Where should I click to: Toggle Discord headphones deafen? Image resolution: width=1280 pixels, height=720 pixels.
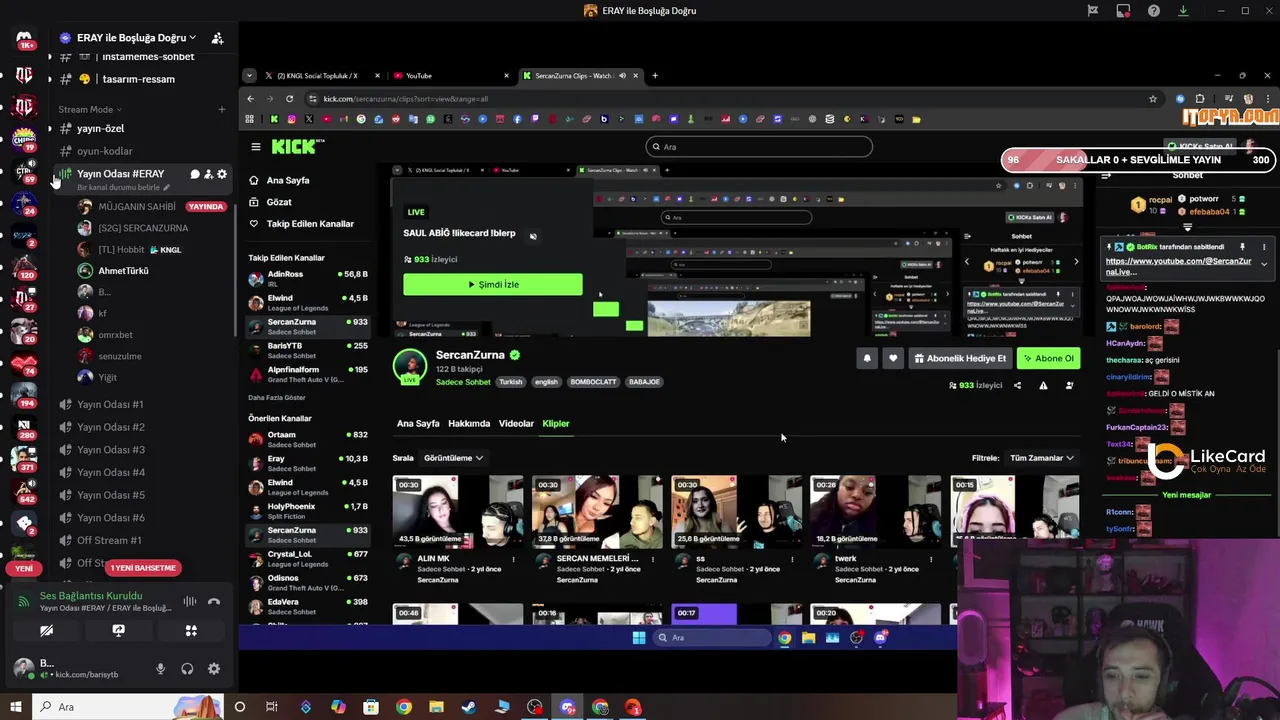pos(187,669)
